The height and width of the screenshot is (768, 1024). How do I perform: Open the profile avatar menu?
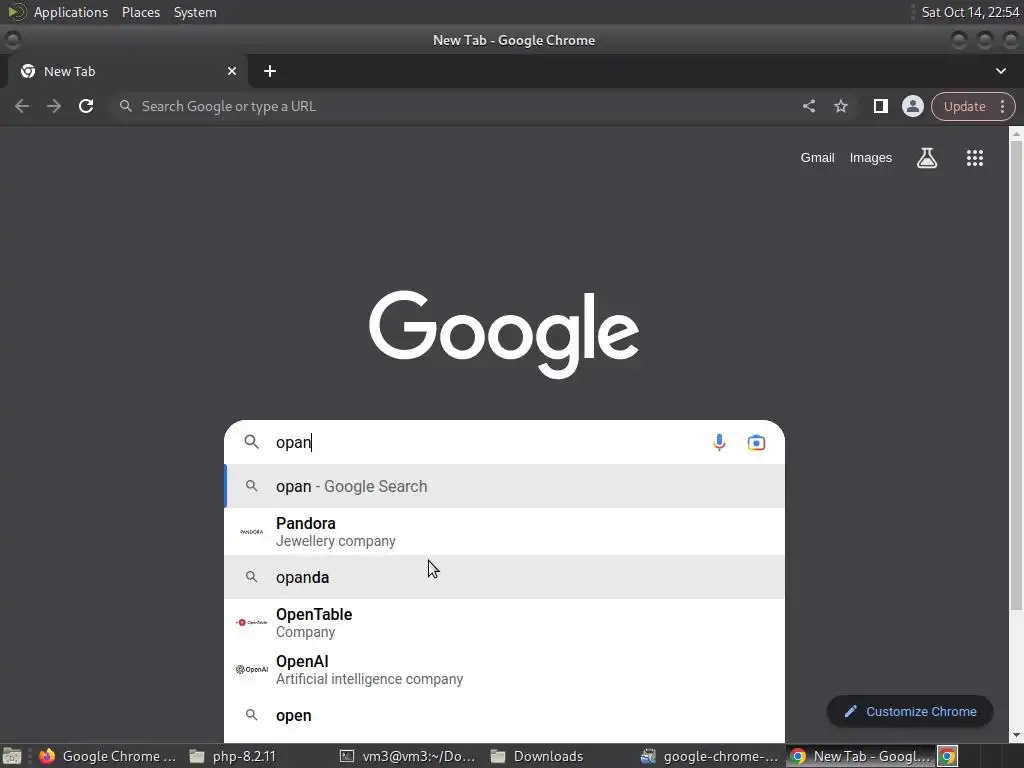click(912, 106)
